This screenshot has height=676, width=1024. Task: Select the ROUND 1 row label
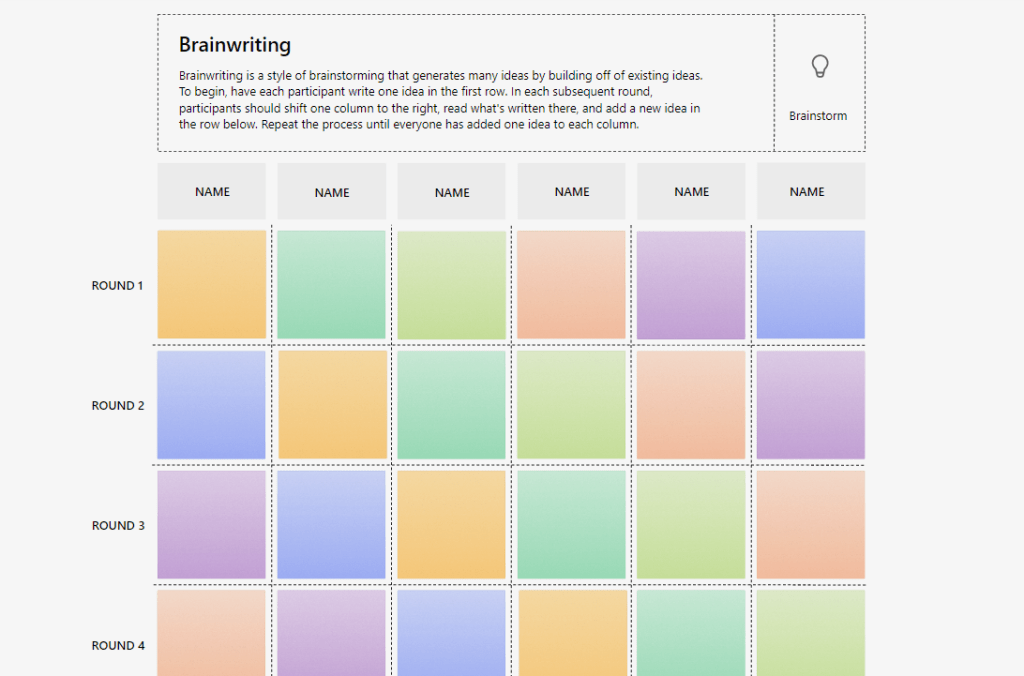pos(118,286)
